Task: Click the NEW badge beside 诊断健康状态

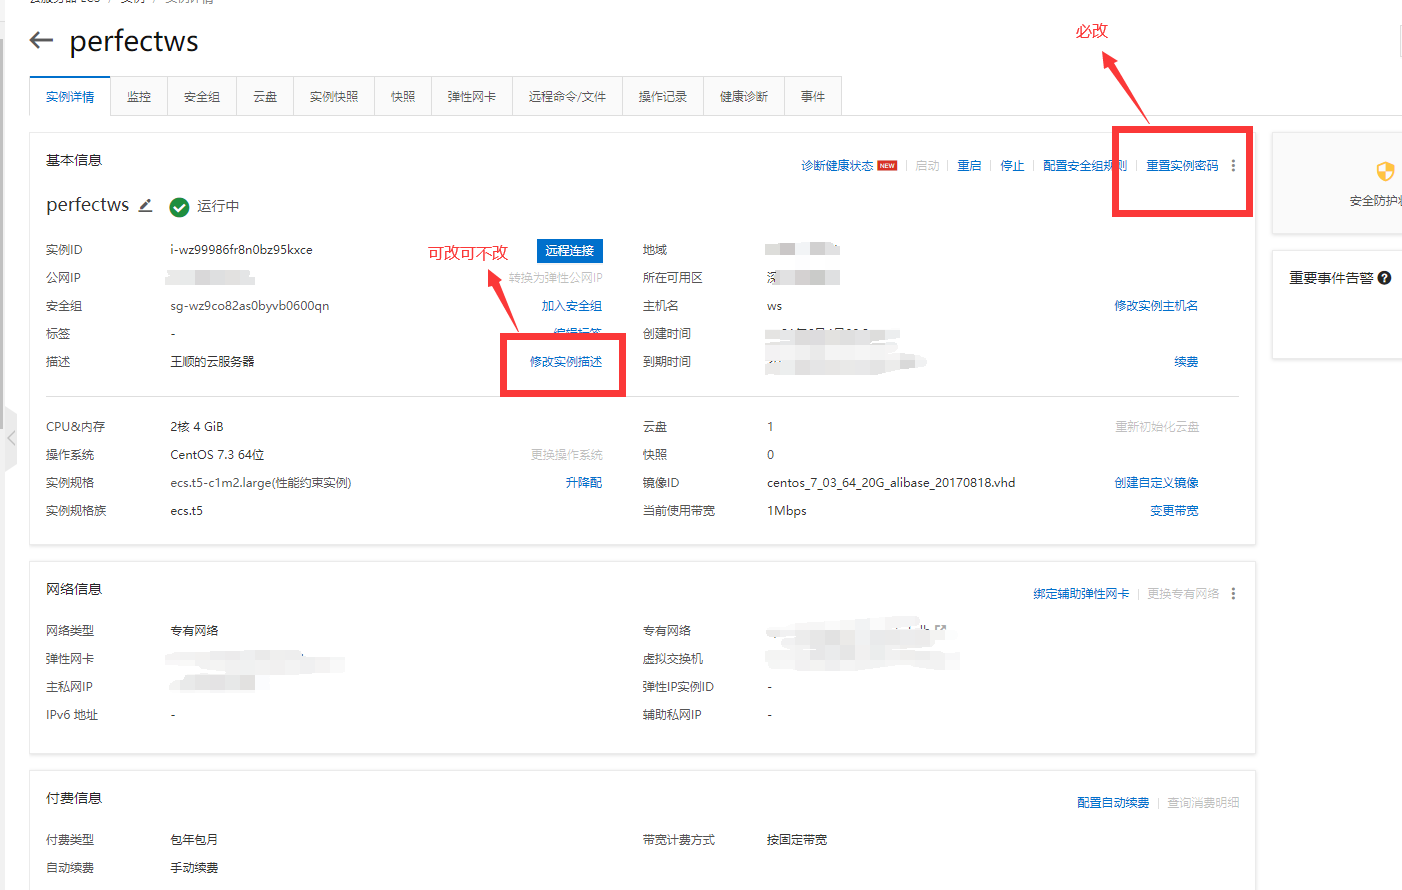Action: click(887, 165)
